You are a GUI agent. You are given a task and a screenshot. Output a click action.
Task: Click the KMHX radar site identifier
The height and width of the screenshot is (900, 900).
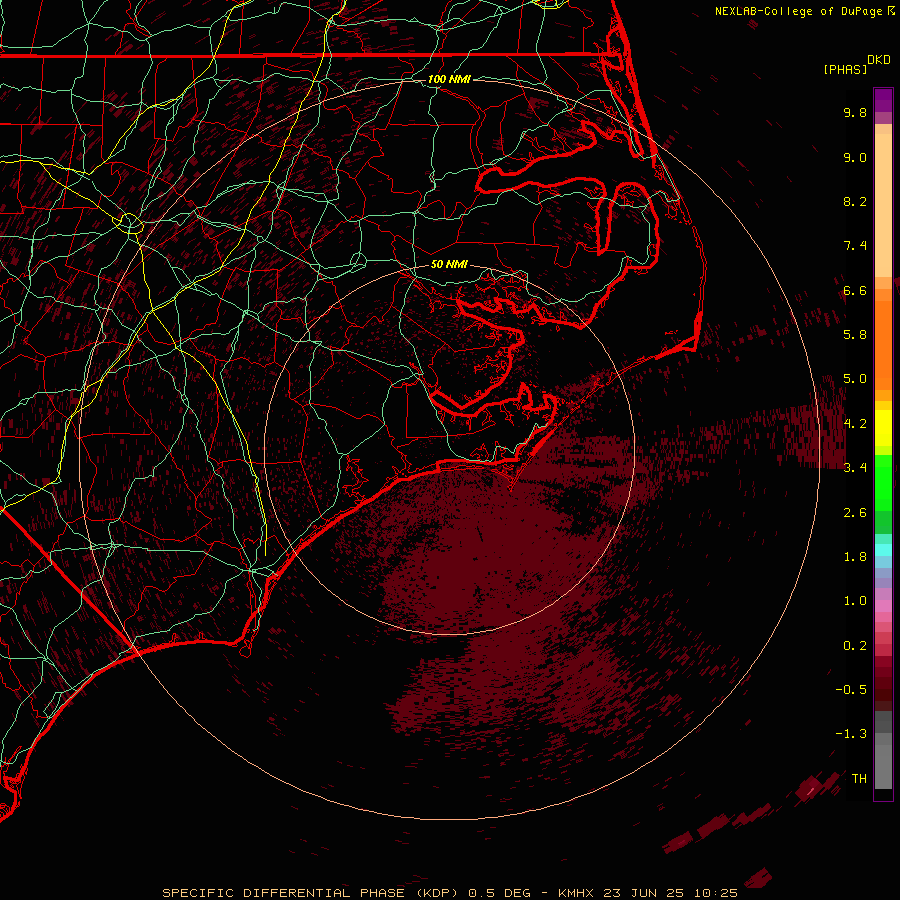click(575, 893)
